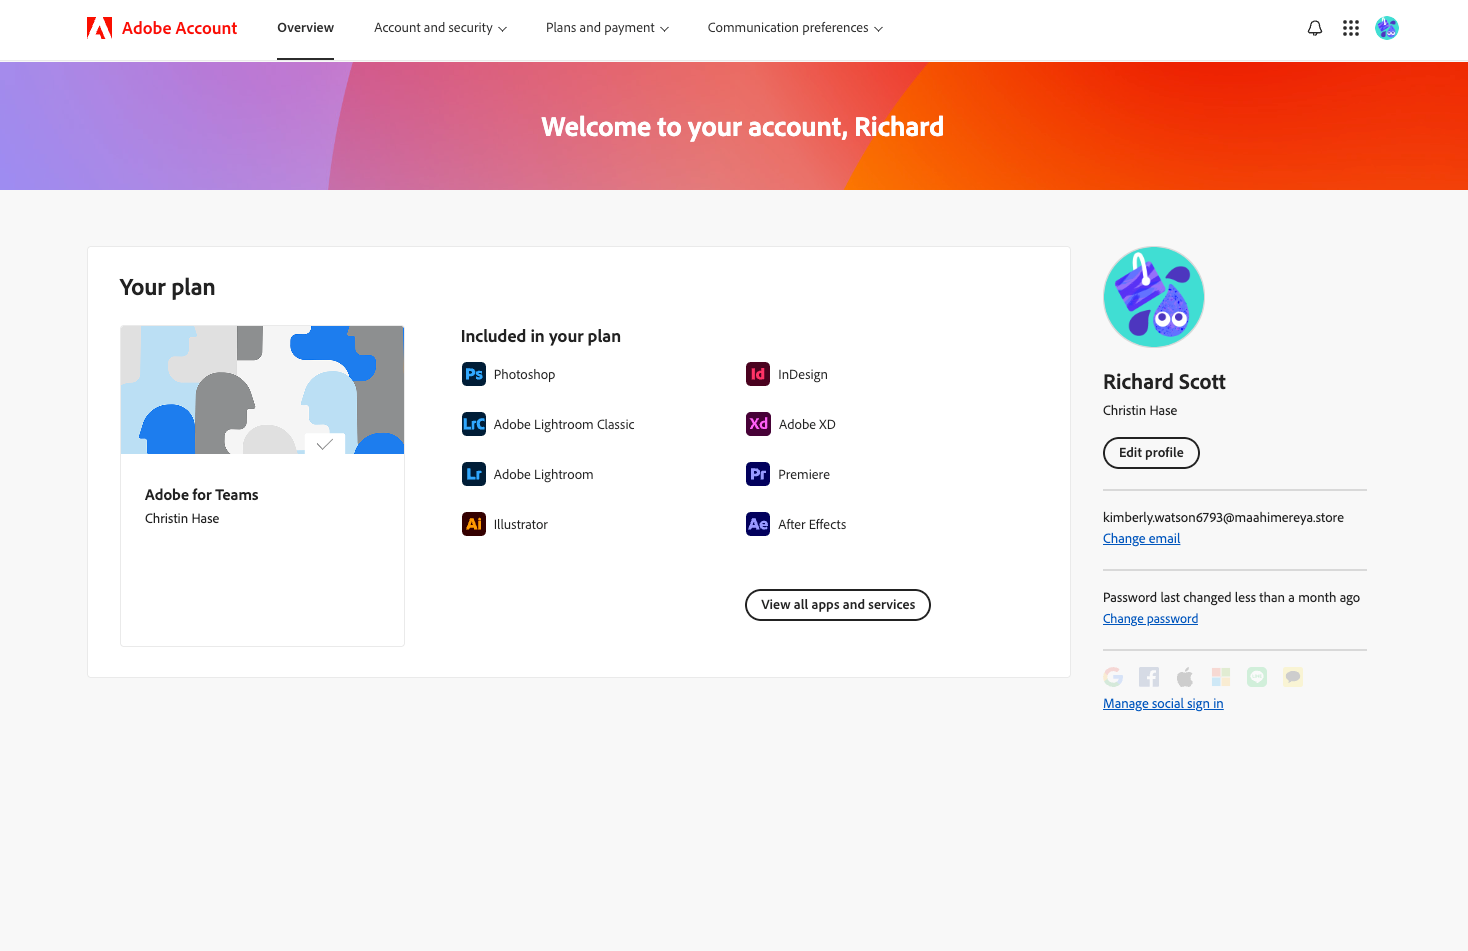Click Password last changed text

1231,598
